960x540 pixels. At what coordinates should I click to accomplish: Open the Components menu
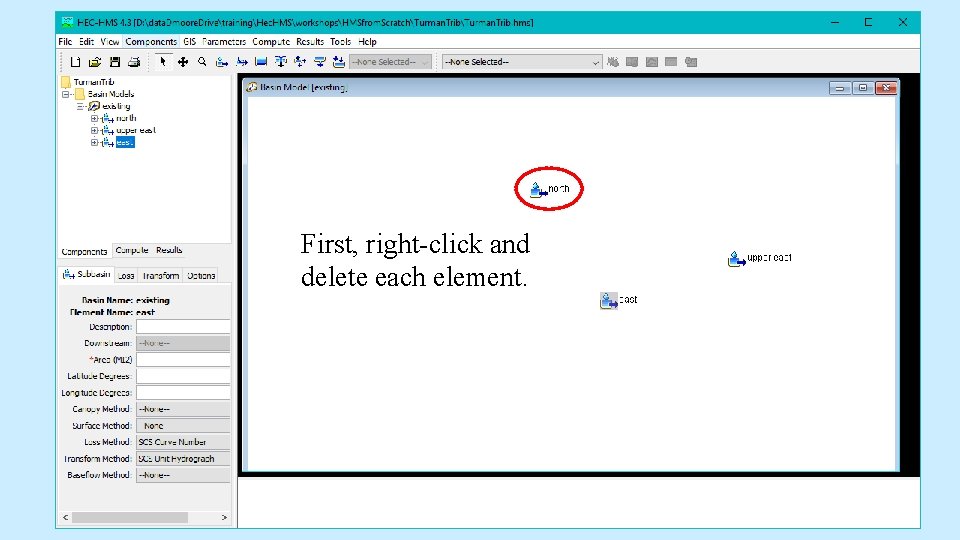click(x=151, y=42)
